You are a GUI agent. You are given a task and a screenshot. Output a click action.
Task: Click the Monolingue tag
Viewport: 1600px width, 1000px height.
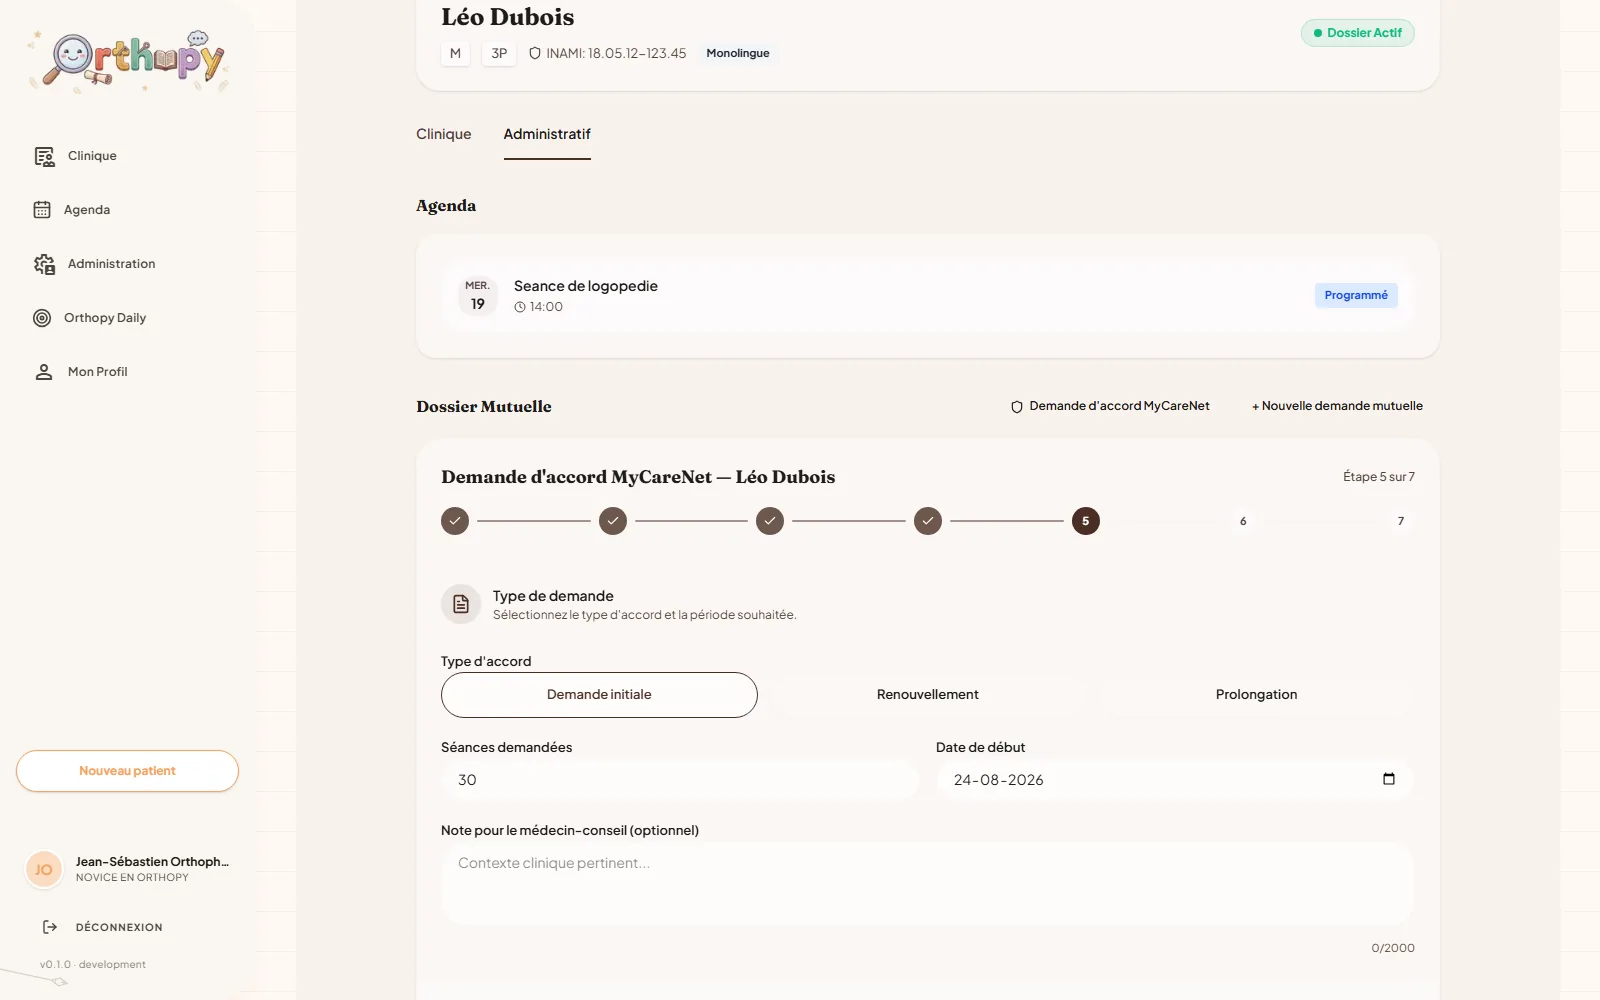click(x=738, y=53)
